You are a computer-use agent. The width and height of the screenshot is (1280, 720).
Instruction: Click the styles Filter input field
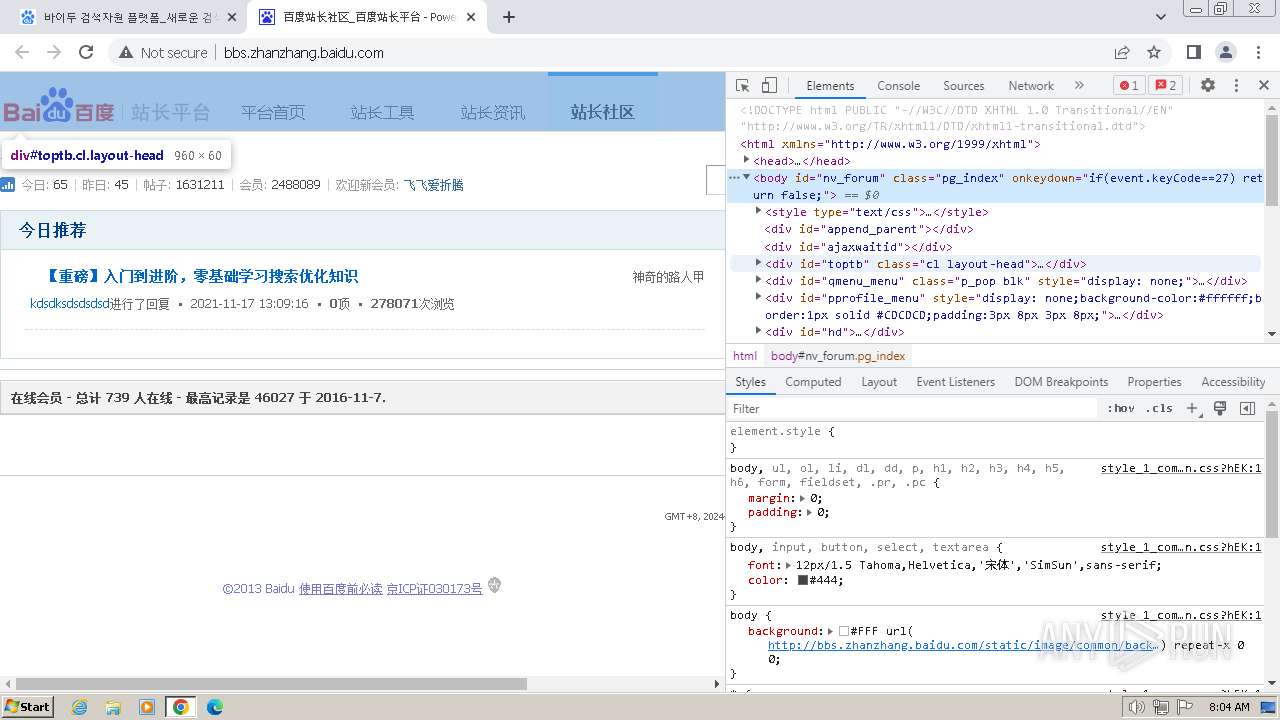tap(913, 408)
